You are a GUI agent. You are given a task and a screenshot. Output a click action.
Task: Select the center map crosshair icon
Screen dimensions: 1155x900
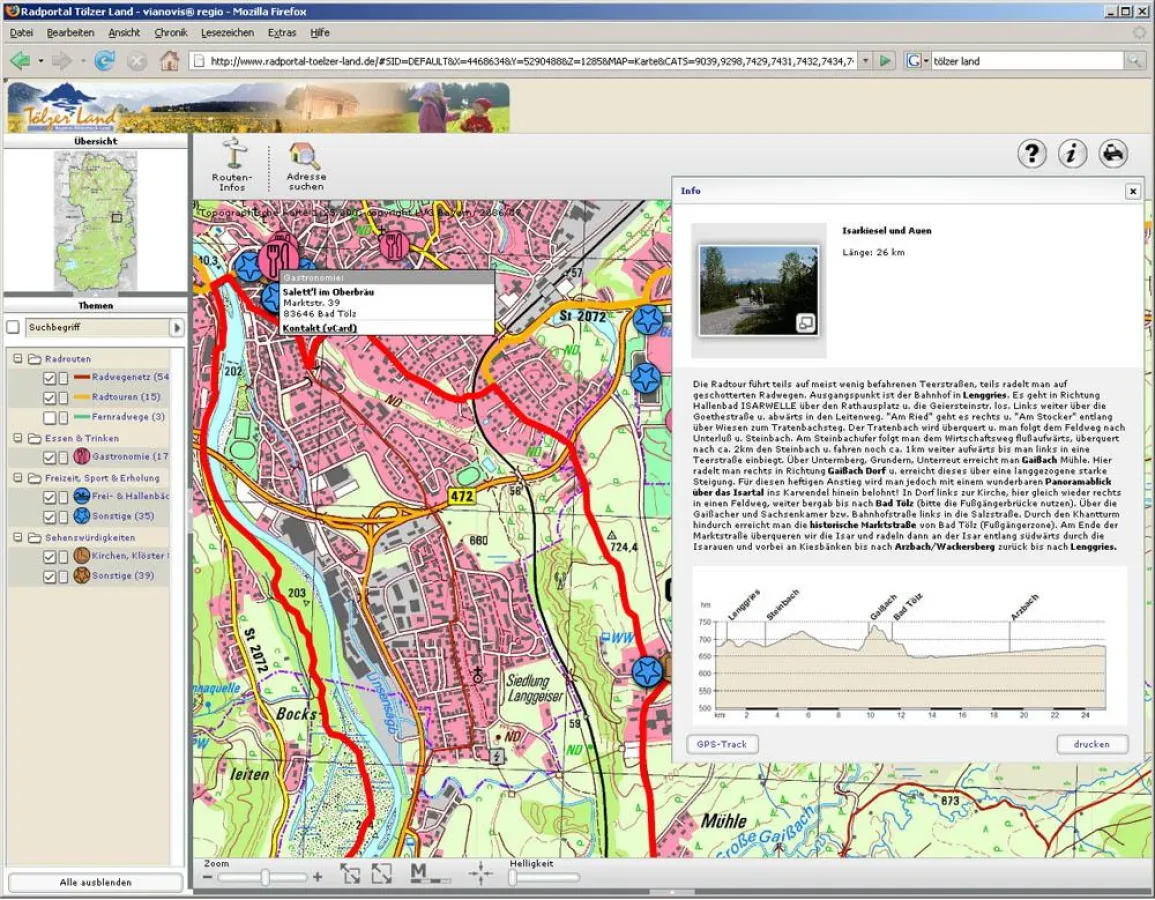(481, 872)
